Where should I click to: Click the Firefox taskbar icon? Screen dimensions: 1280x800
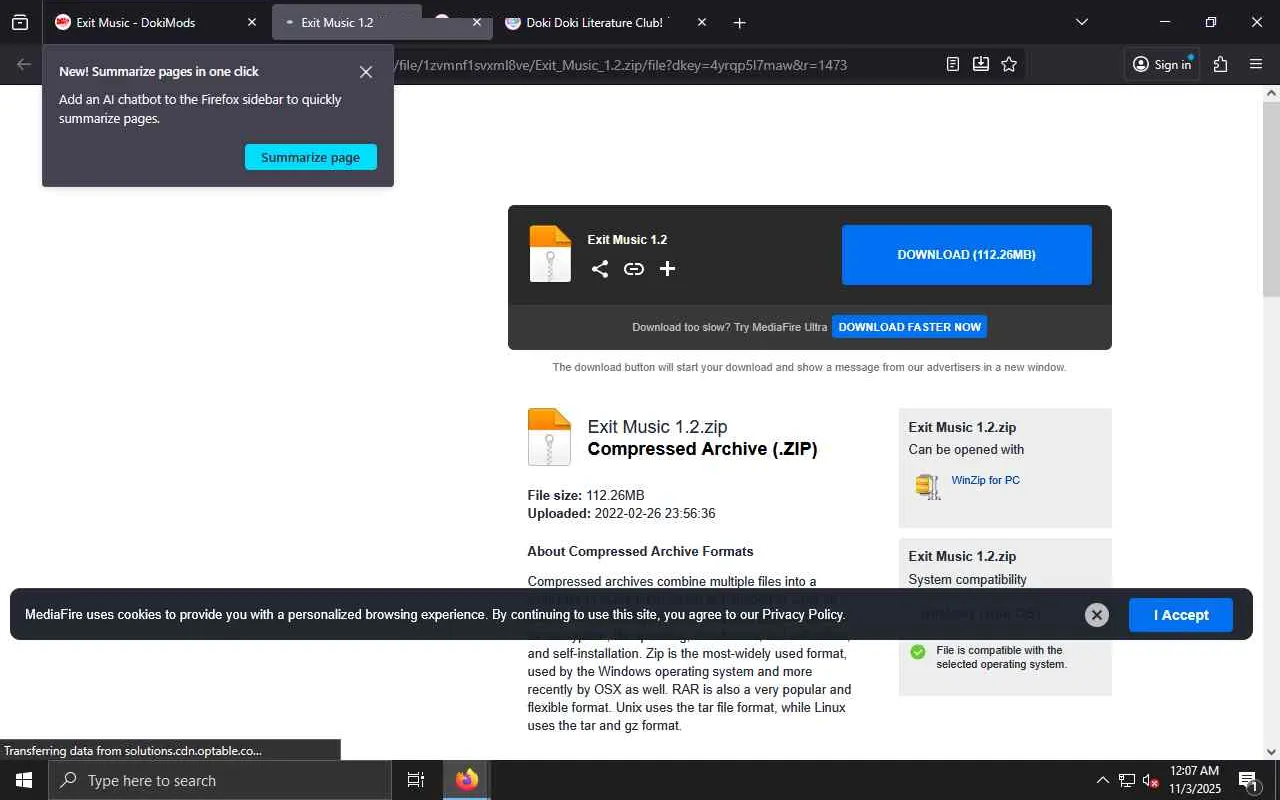click(x=467, y=780)
